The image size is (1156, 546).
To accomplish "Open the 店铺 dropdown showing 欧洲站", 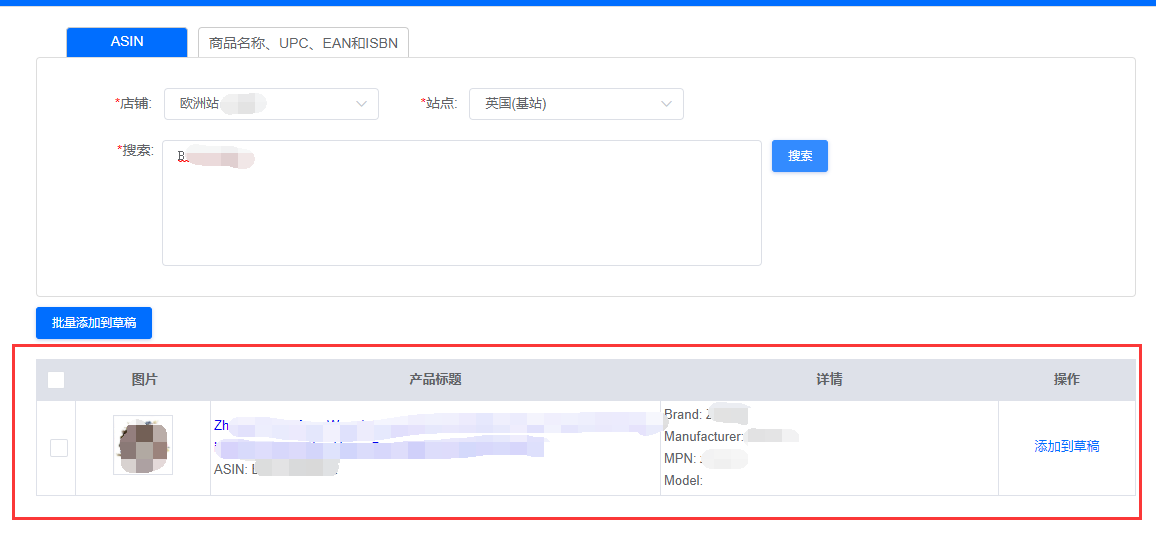I will (270, 104).
